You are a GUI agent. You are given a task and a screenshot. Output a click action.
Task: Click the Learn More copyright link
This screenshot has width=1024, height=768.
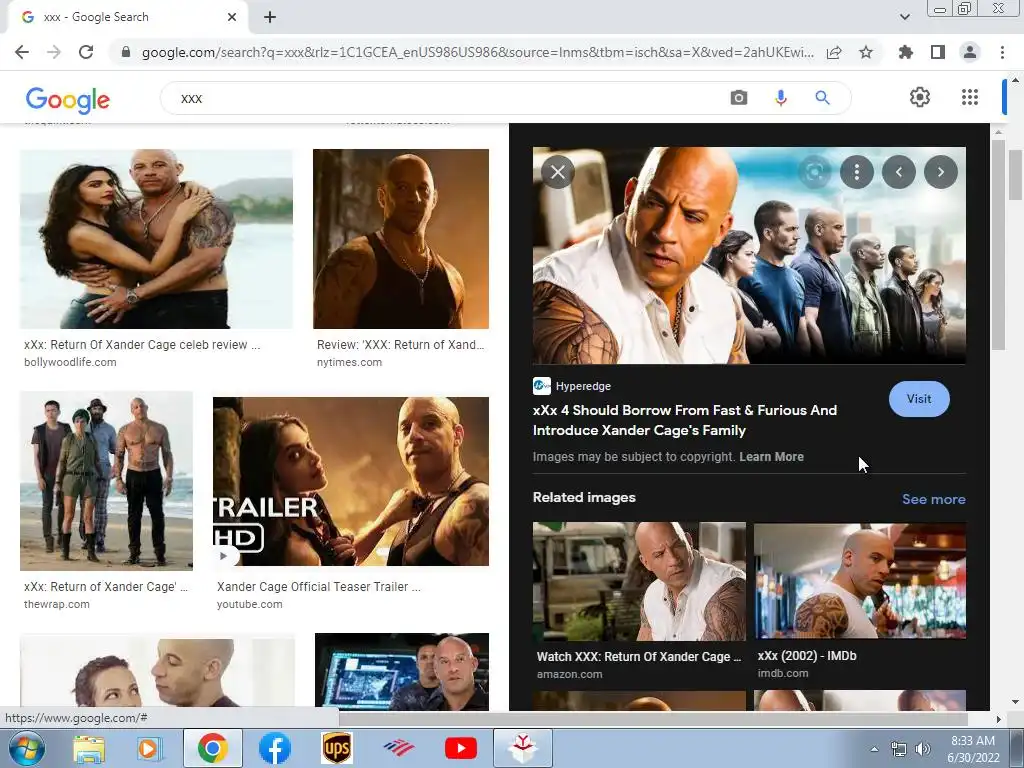[771, 457]
